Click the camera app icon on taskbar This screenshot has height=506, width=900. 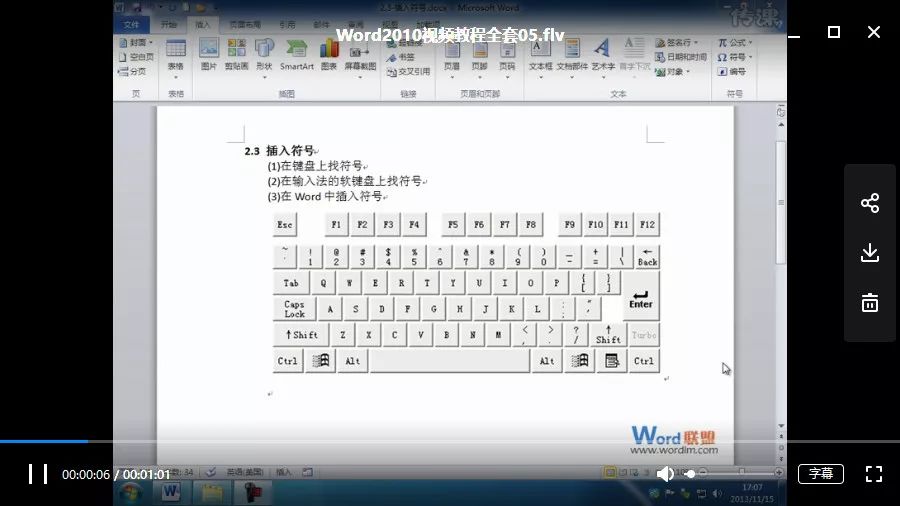pyautogui.click(x=253, y=492)
